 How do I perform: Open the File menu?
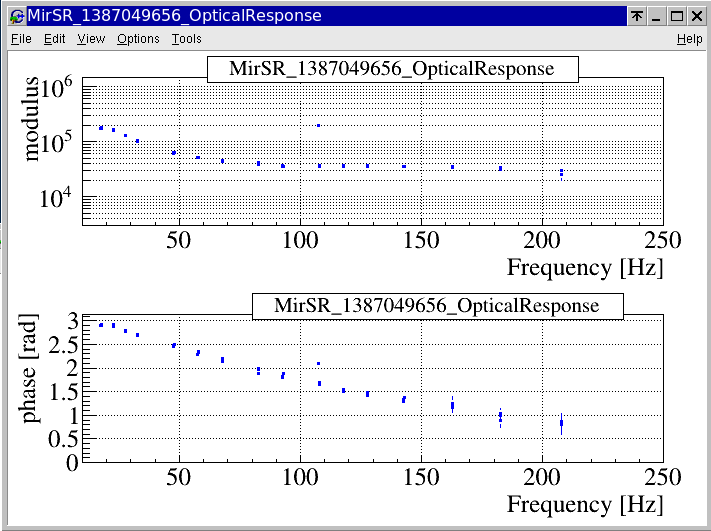pyautogui.click(x=21, y=39)
